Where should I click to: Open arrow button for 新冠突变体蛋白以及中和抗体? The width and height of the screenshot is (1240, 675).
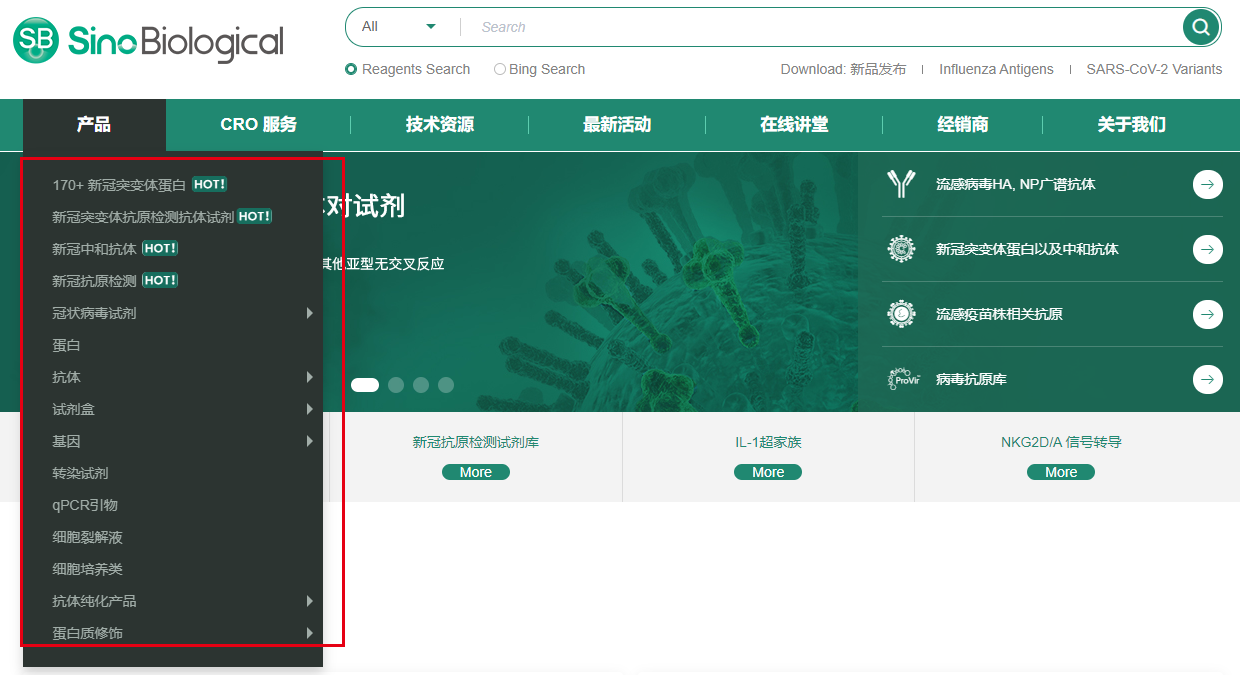point(1208,249)
